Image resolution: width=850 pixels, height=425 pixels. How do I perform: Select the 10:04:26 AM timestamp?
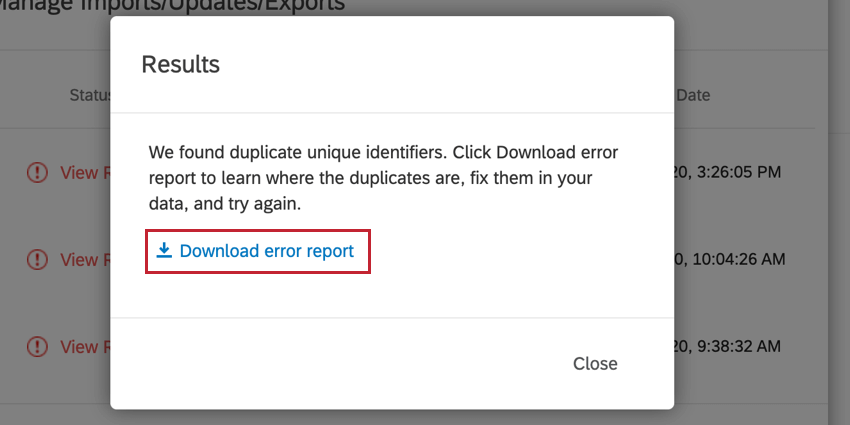(730, 259)
